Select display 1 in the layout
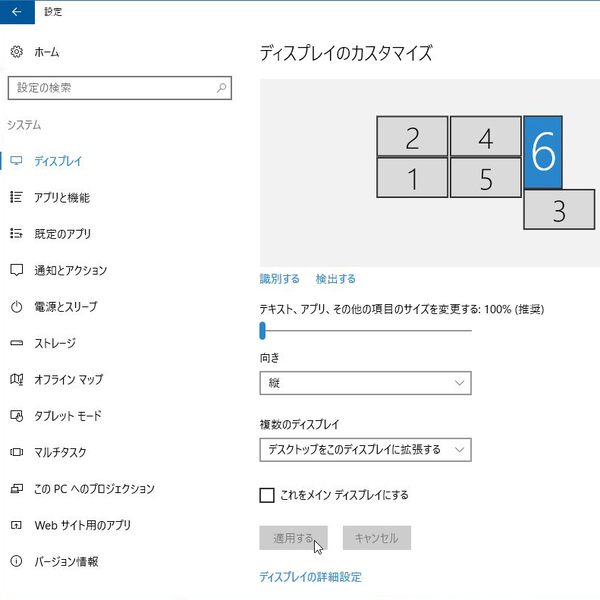Screen dimensions: 600x600 (412, 178)
